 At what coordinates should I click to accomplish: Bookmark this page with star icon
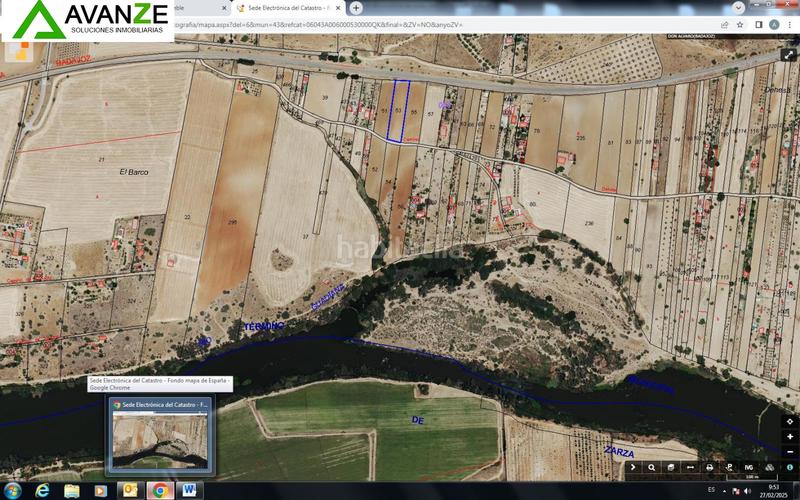pyautogui.click(x=740, y=24)
